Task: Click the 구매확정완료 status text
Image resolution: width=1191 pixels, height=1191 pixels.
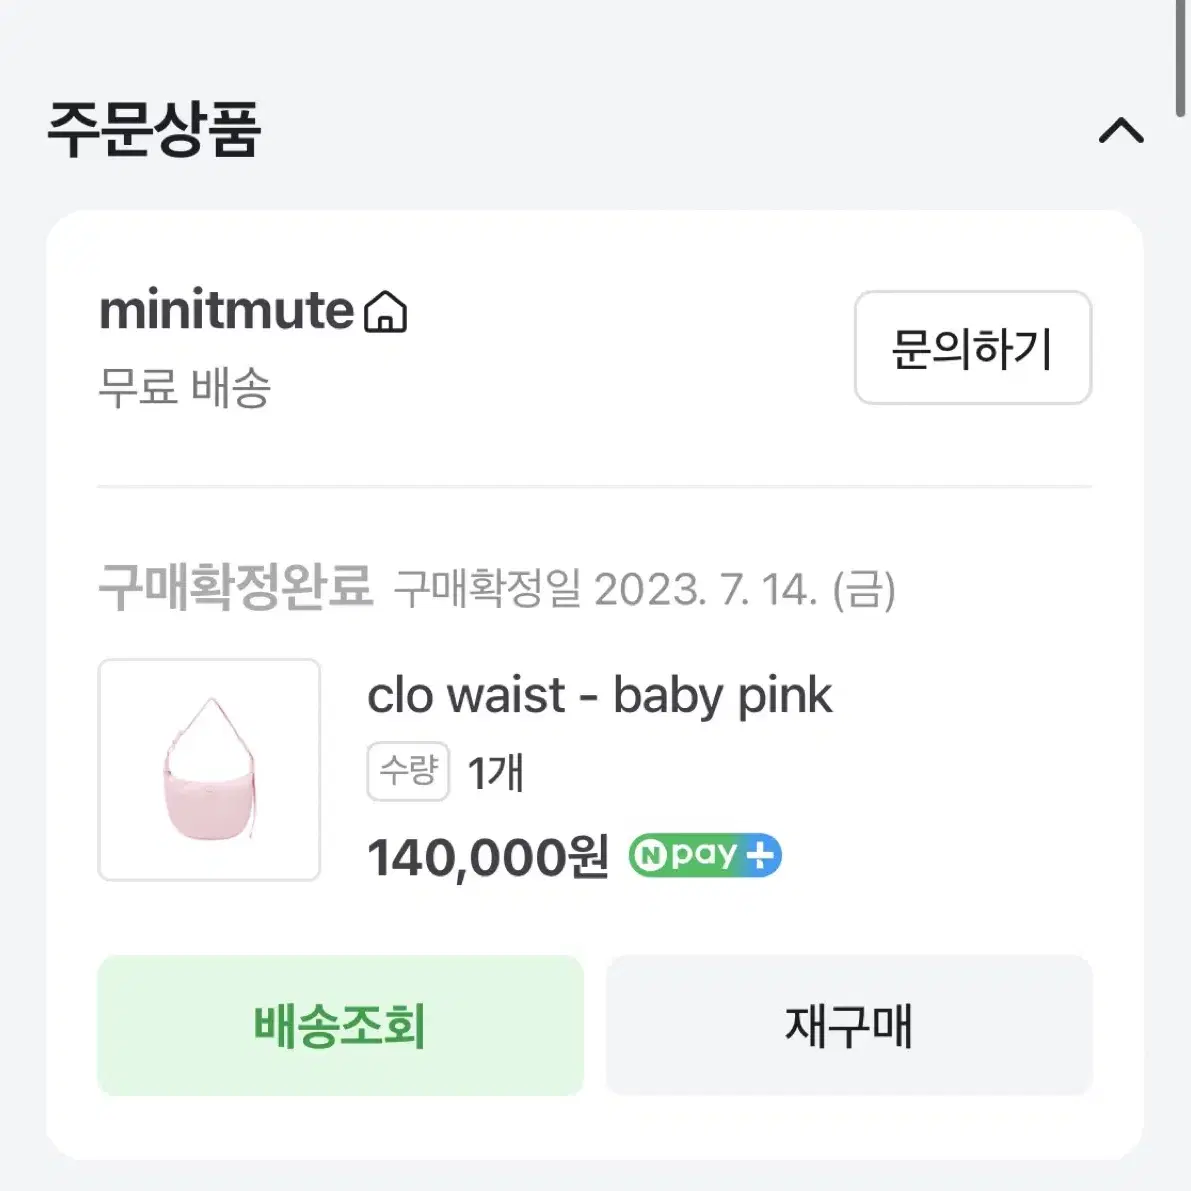Action: click(x=236, y=587)
